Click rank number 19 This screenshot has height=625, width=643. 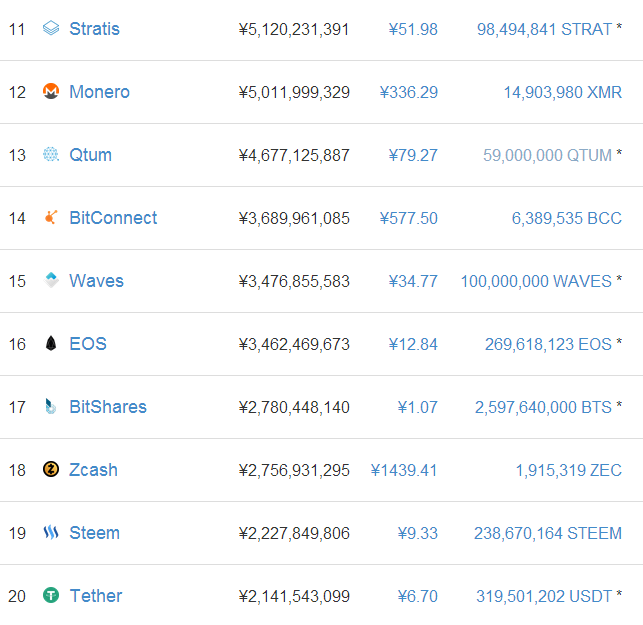point(17,534)
